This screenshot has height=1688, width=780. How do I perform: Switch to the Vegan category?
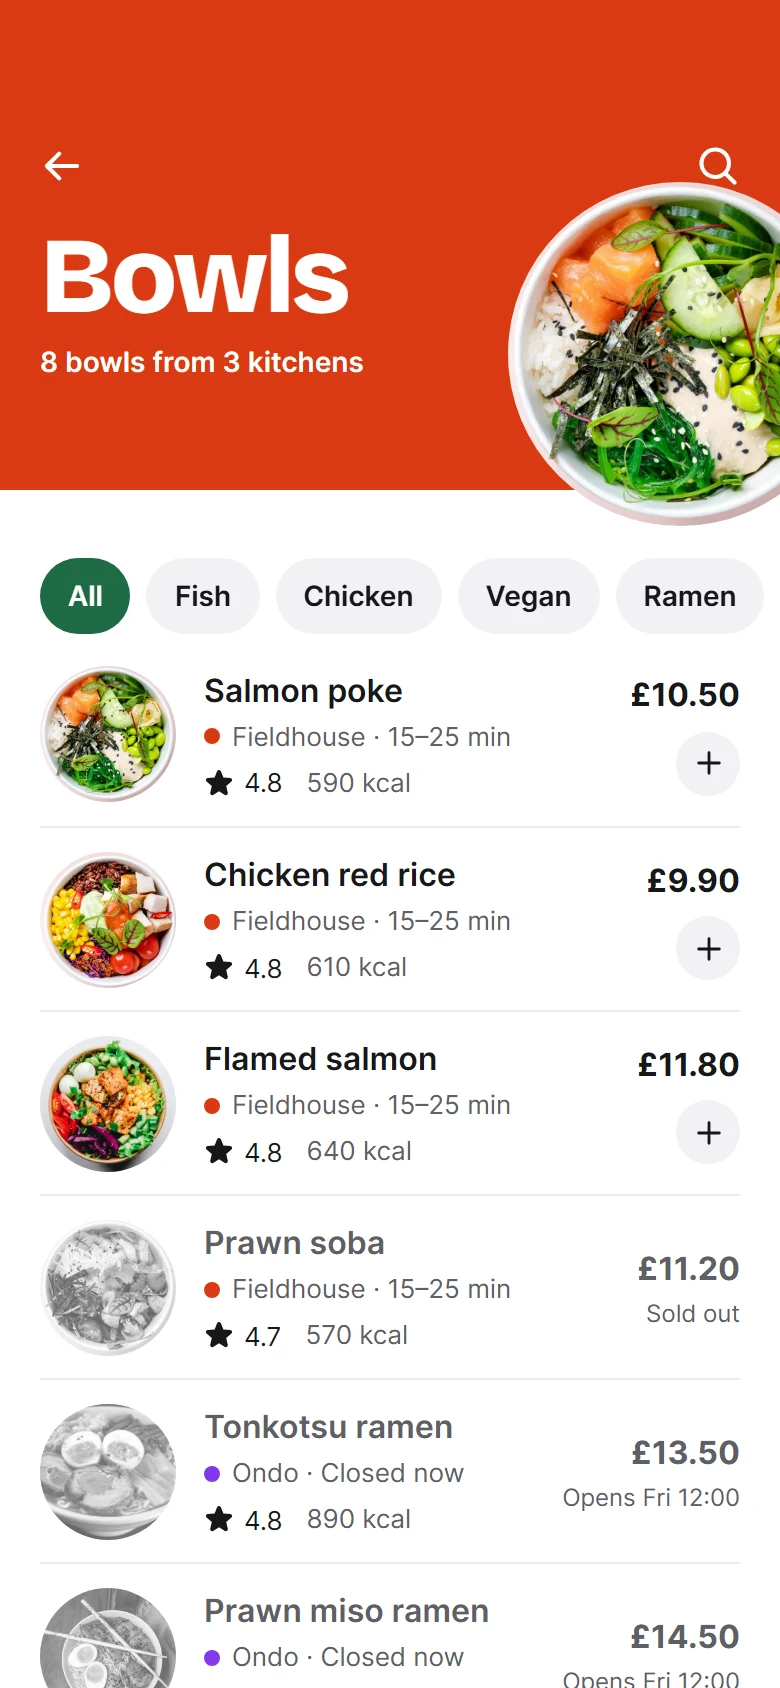tap(528, 596)
